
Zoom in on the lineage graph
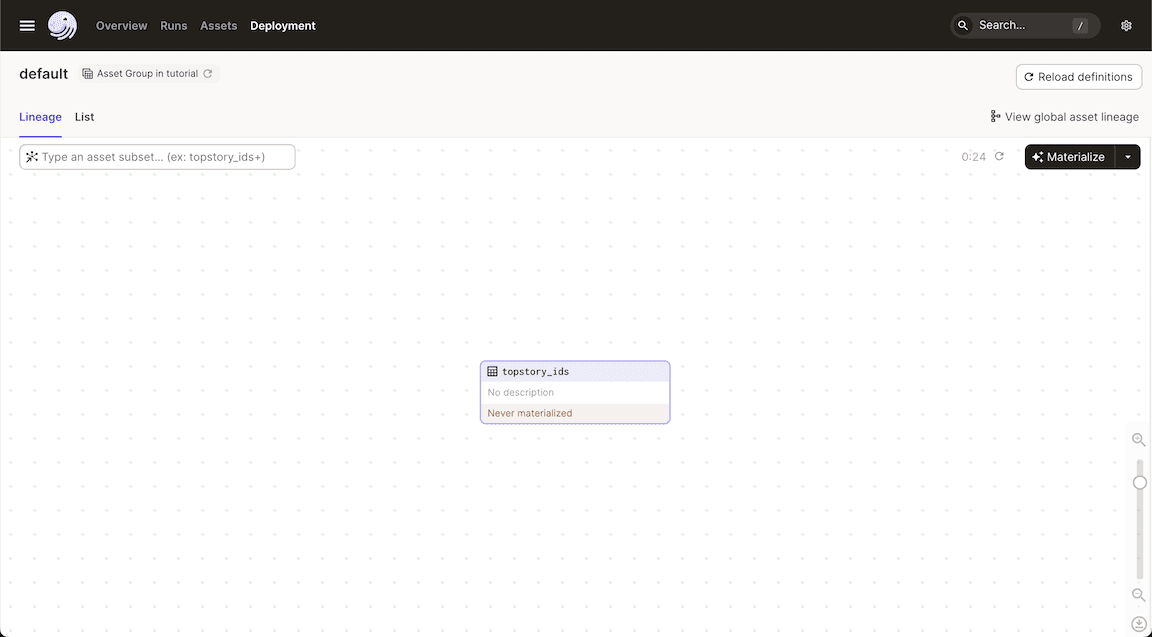pos(1139,440)
